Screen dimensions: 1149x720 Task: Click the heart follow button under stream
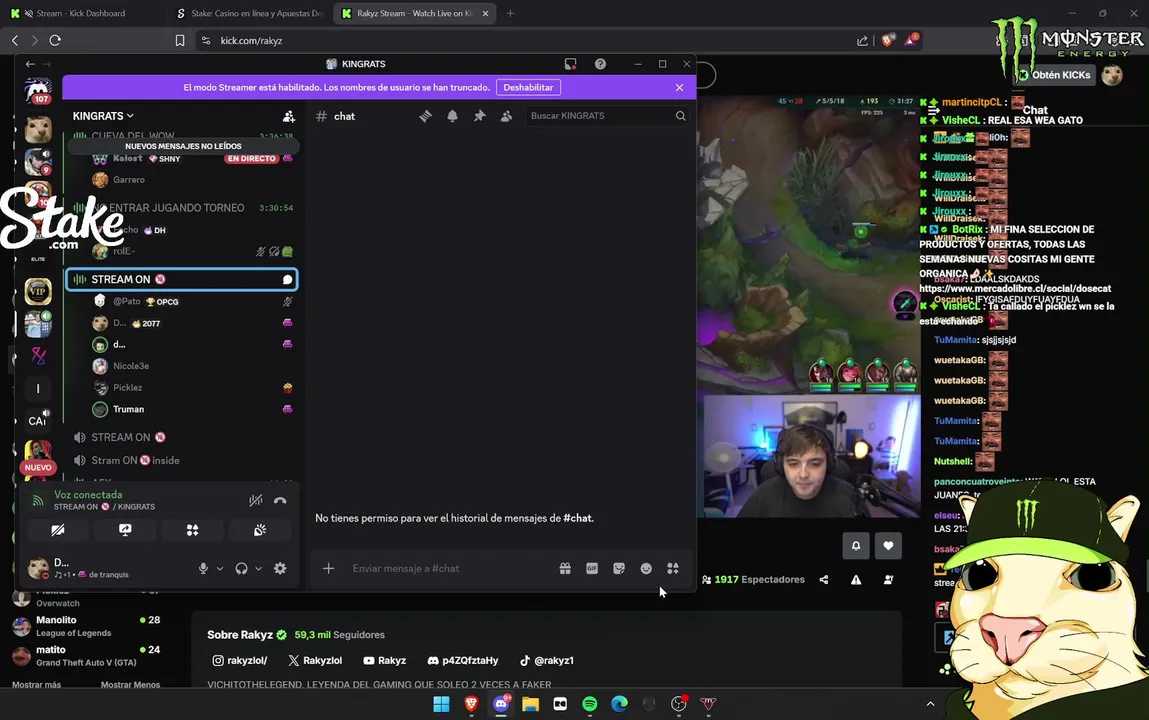(888, 546)
